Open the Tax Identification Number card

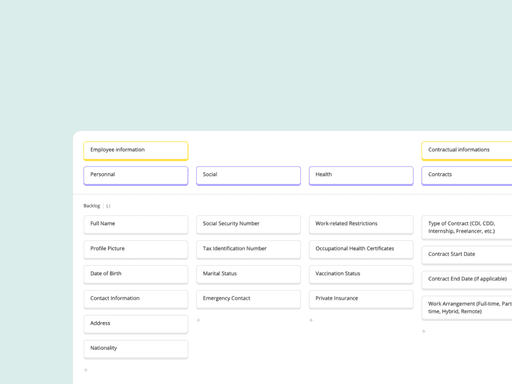(248, 250)
